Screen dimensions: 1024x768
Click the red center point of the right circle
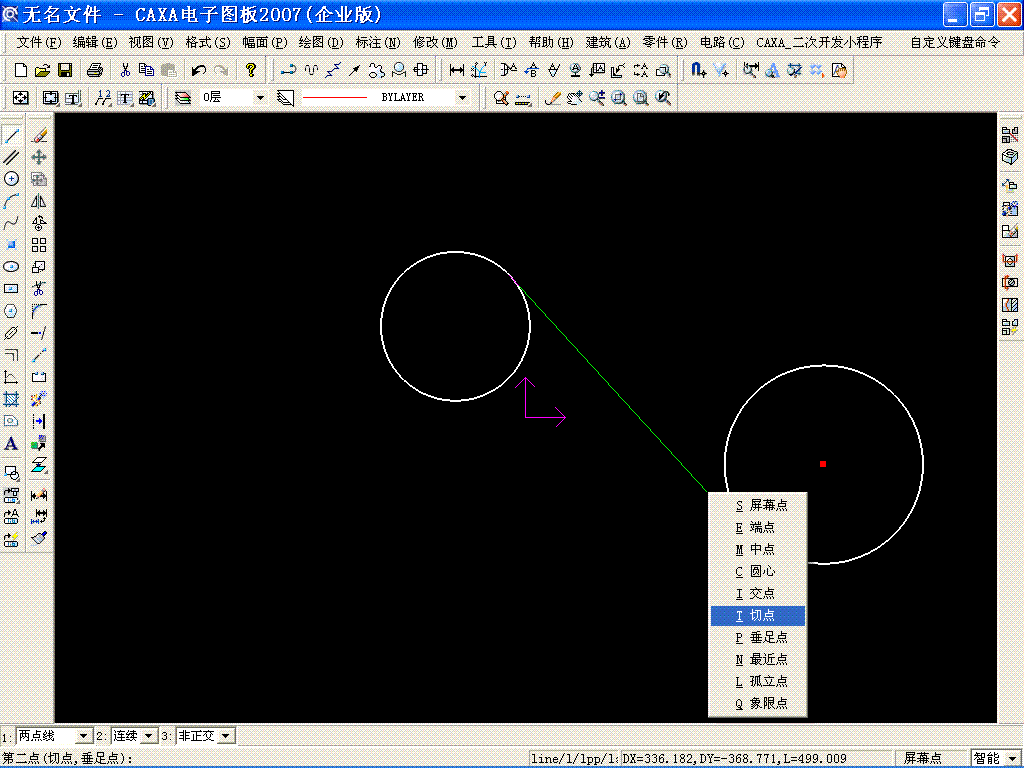pyautogui.click(x=823, y=464)
